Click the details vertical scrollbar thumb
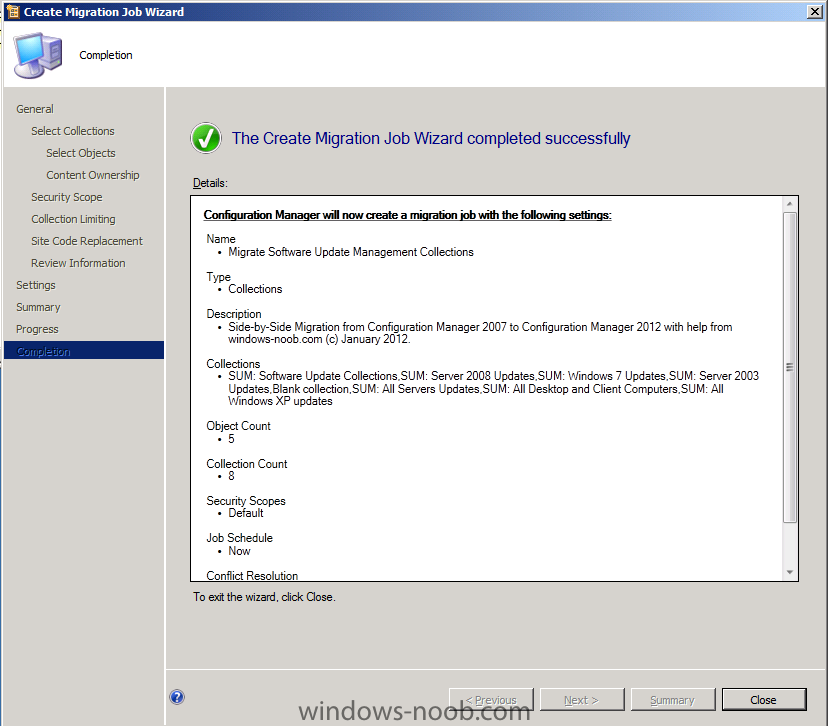This screenshot has height=726, width=828. tap(790, 367)
